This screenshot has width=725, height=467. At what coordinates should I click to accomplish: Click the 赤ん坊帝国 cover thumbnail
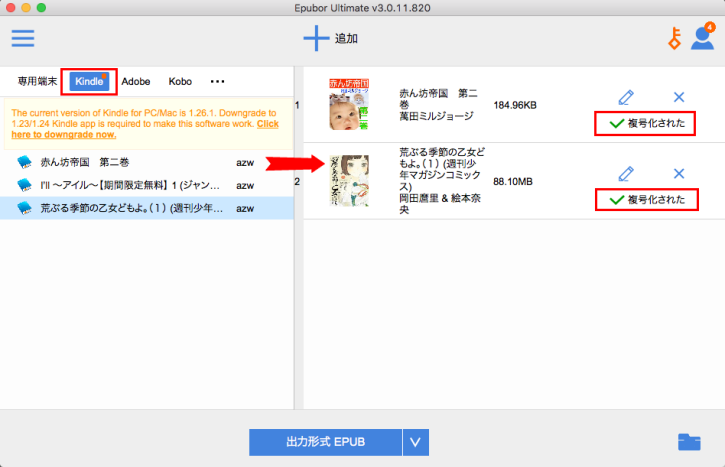click(349, 104)
